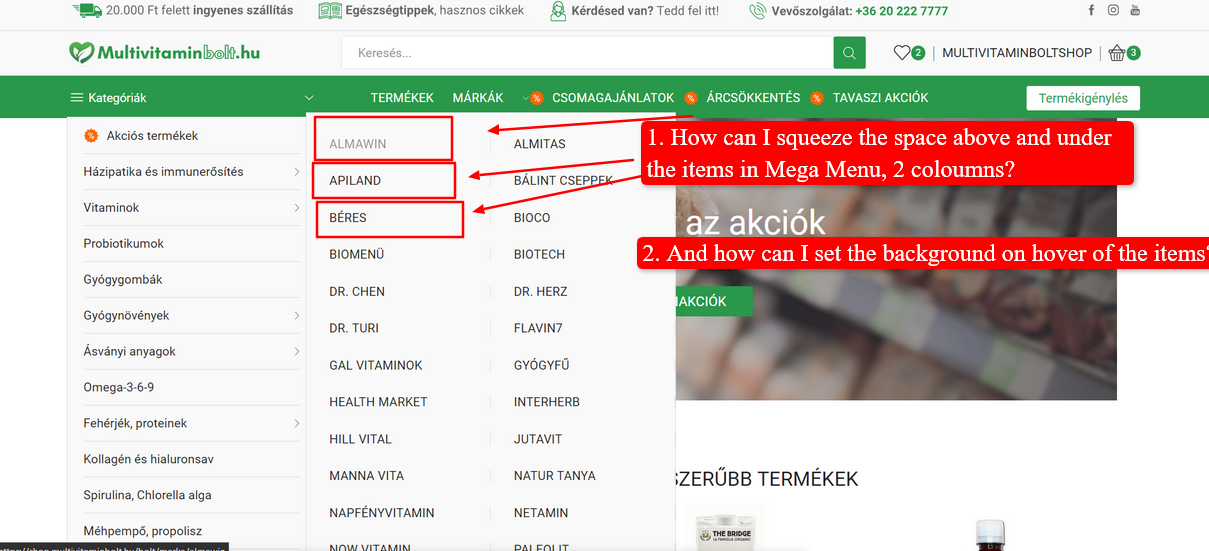
Task: Select the Omega-3-6-9 category
Action: [119, 388]
